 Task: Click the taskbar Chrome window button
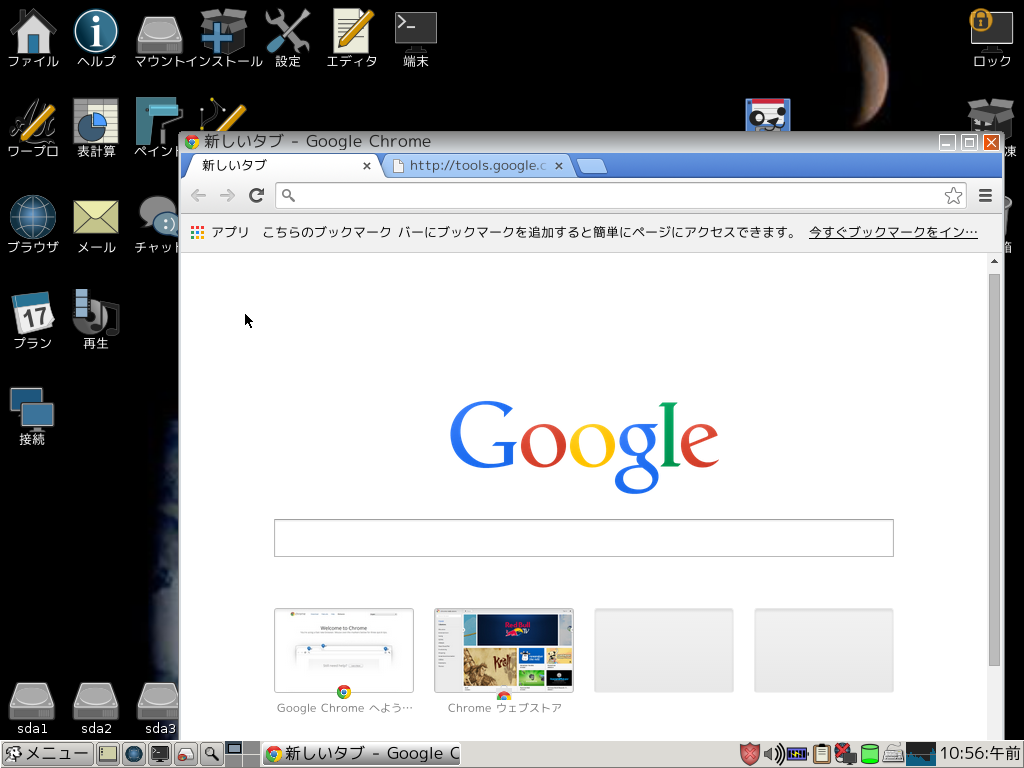(x=362, y=754)
